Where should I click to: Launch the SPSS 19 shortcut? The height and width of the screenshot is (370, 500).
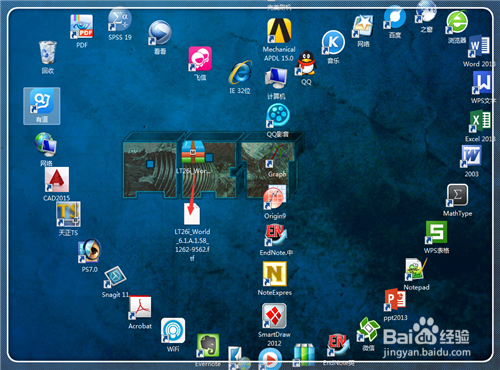point(120,20)
